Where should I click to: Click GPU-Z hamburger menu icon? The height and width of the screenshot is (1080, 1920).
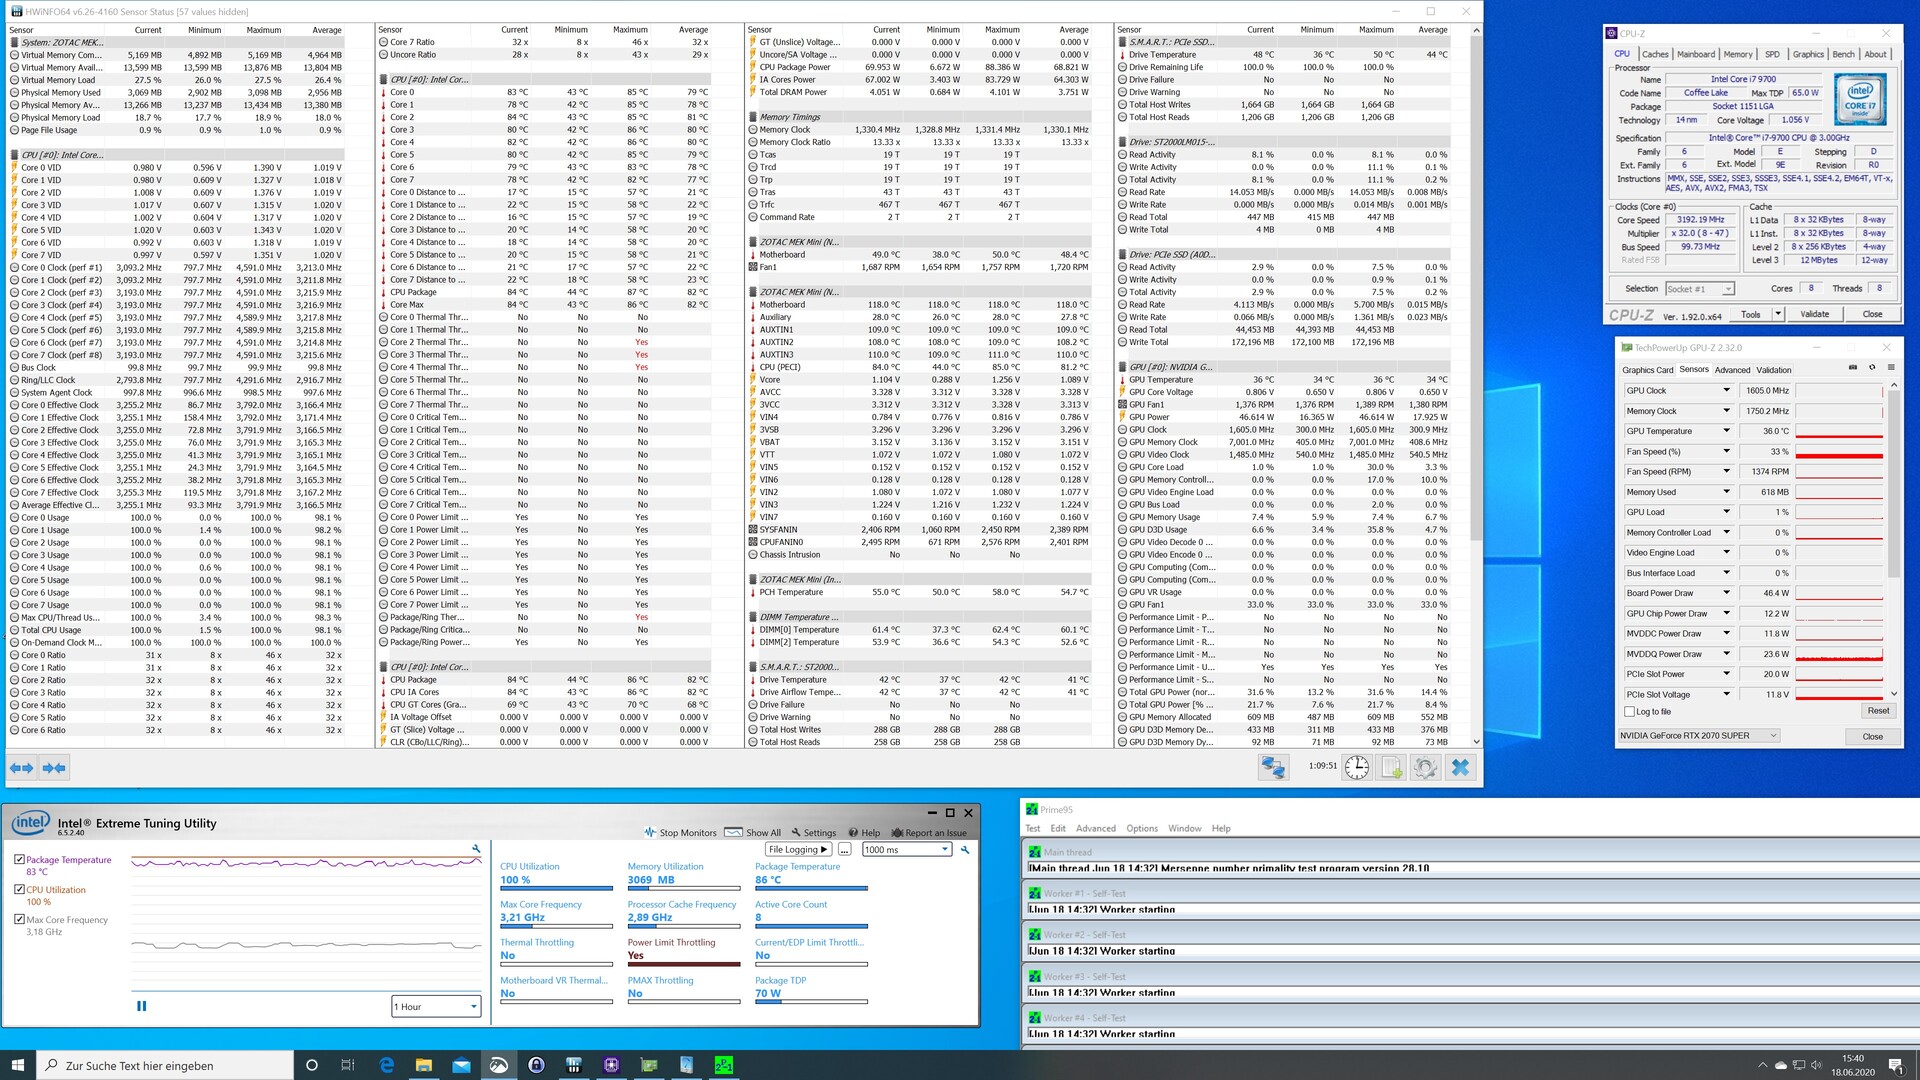click(x=1891, y=367)
